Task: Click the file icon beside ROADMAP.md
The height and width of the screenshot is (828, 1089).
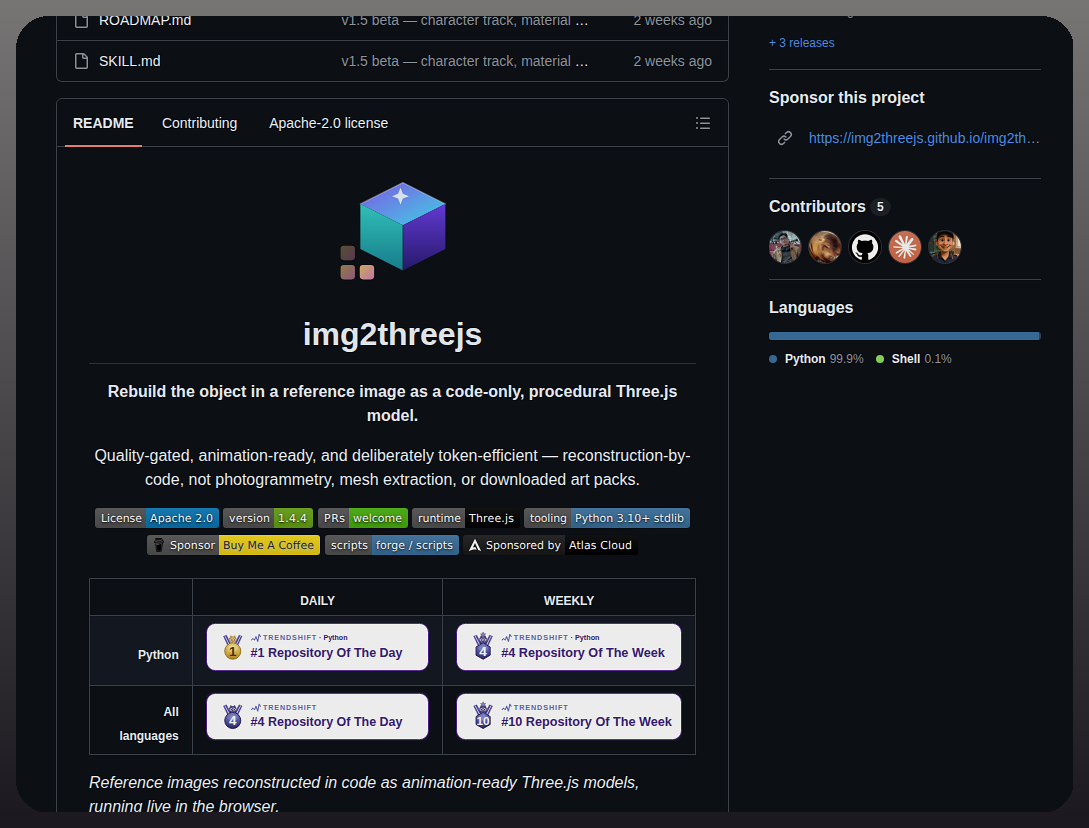Action: [x=81, y=21]
